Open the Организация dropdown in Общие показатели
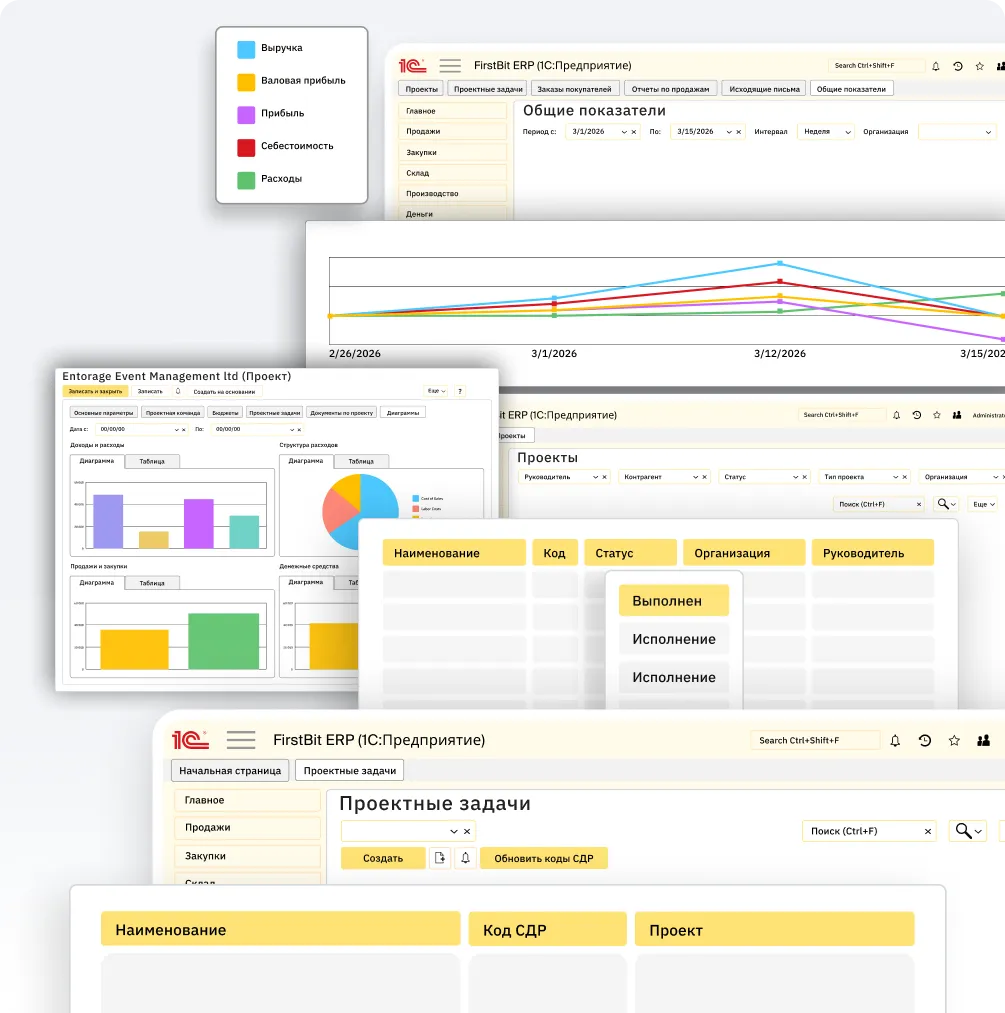Viewport: 1005px width, 1013px height. point(988,132)
